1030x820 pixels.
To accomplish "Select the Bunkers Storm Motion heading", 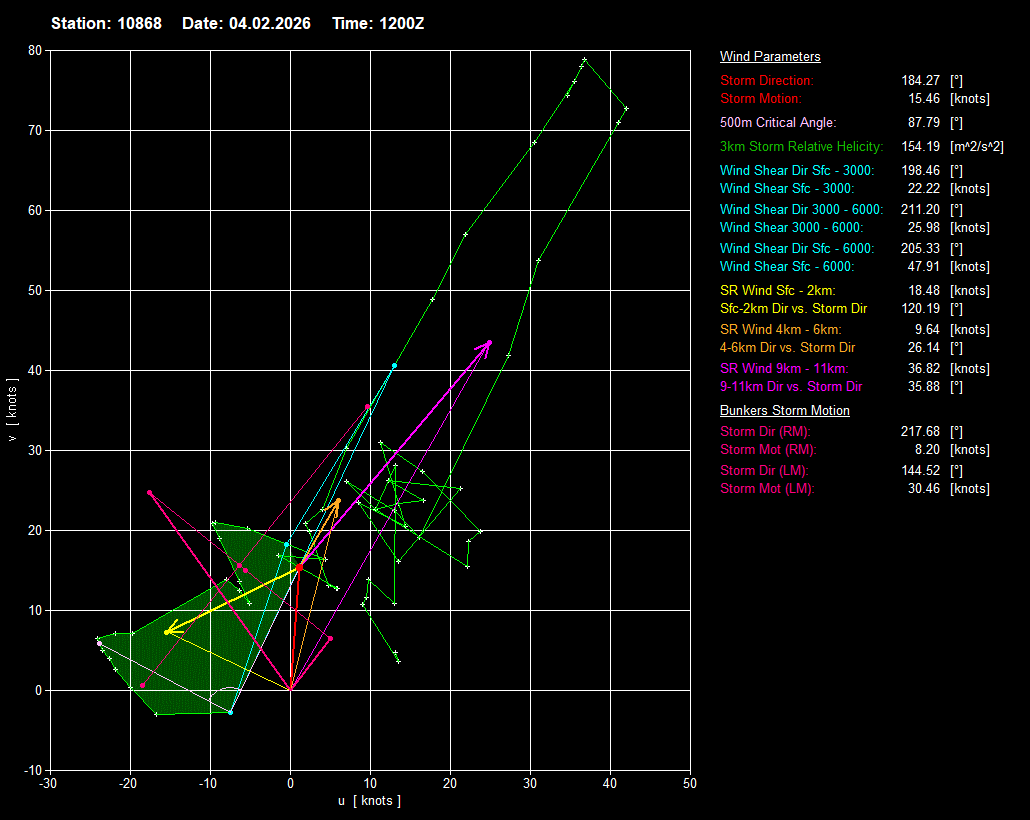I will (784, 410).
